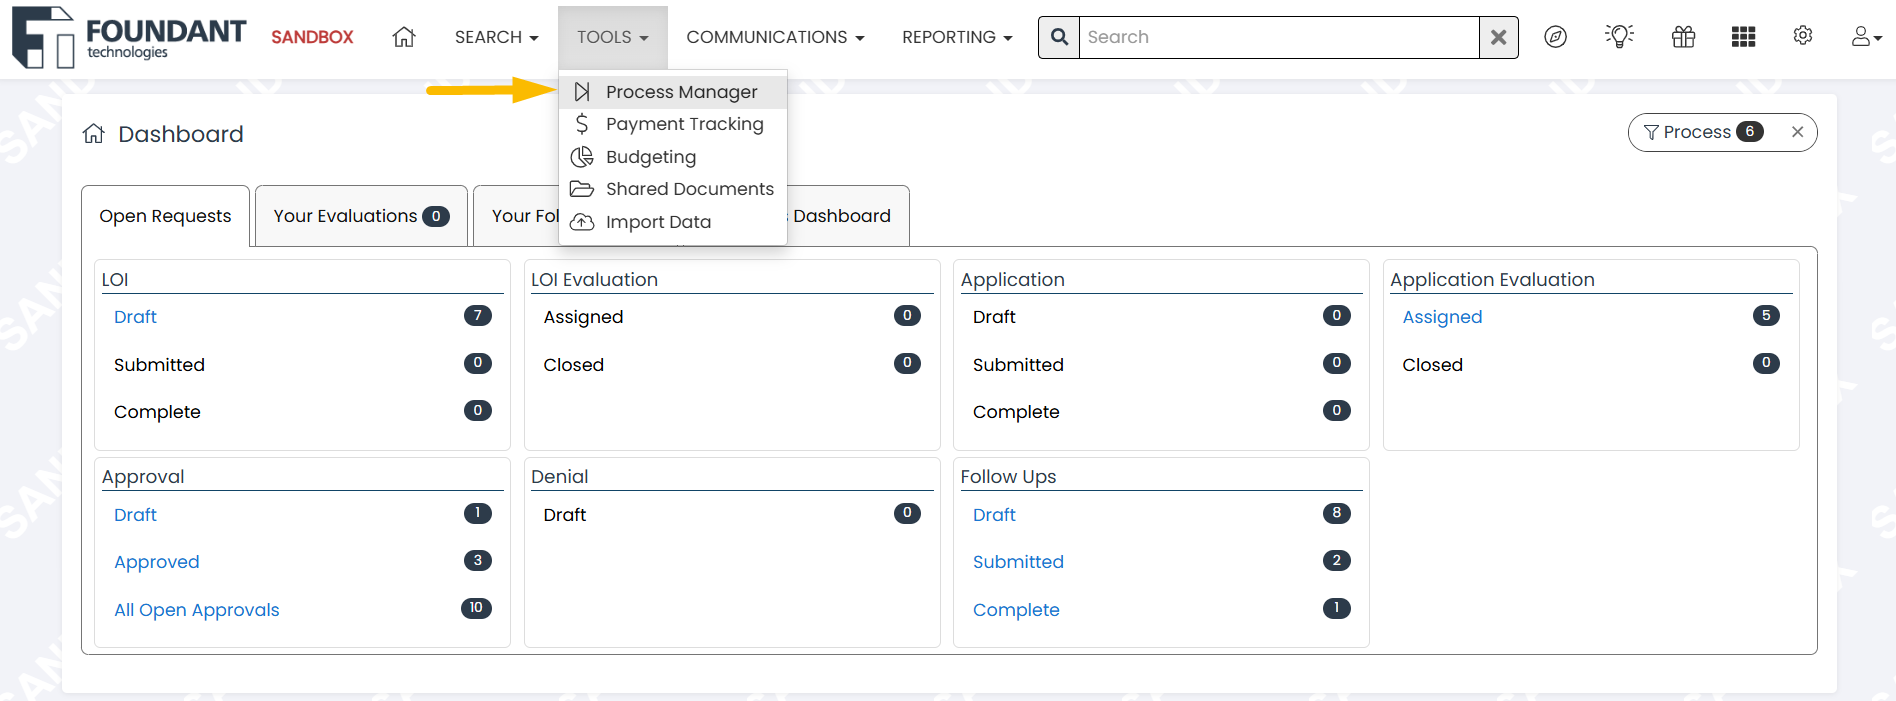The width and height of the screenshot is (1896, 701).
Task: Click the Foundant Technologies logo
Action: coord(128,38)
